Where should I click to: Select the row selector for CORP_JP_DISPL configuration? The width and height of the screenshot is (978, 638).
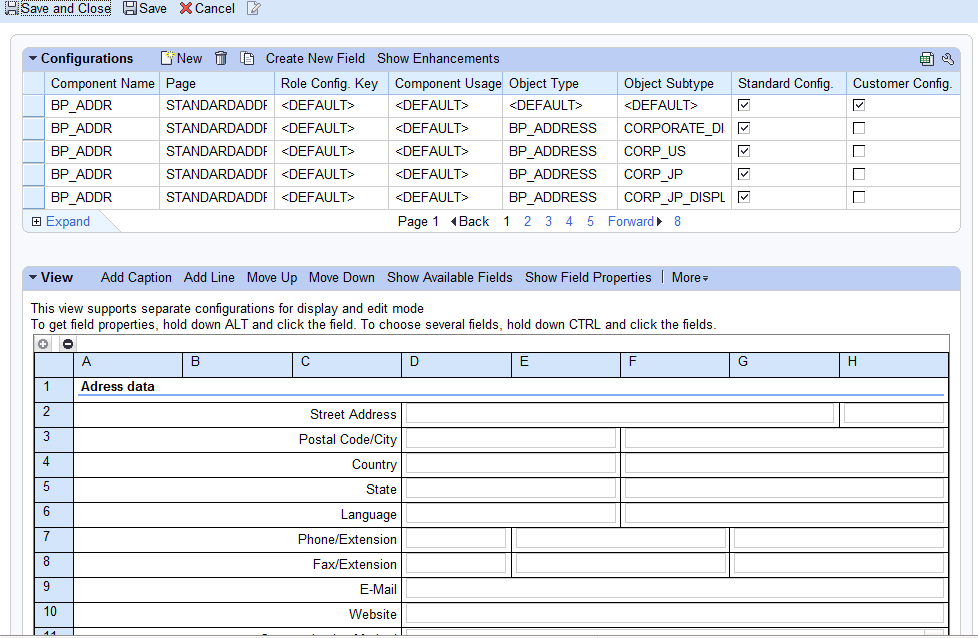coord(34,197)
